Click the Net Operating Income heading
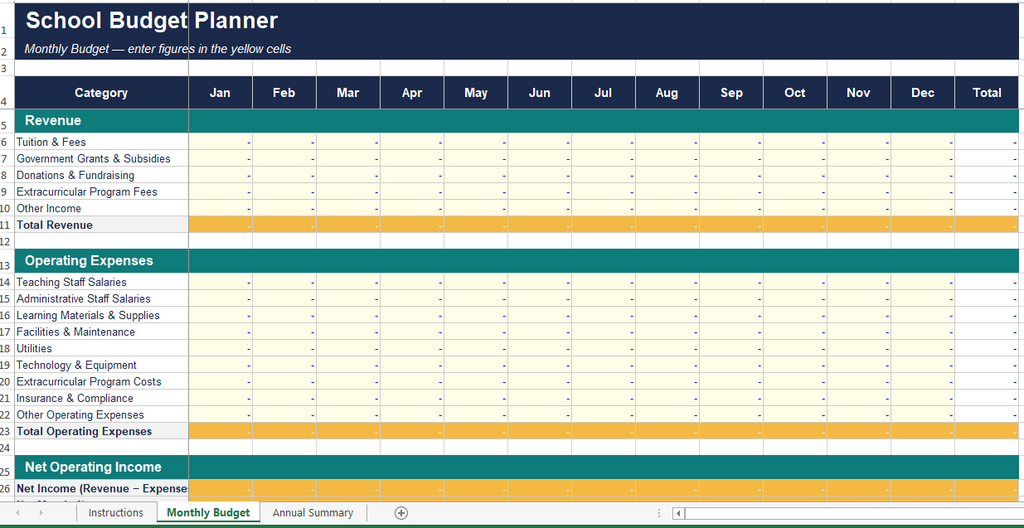Viewport: 1024px width, 528px height. (93, 467)
